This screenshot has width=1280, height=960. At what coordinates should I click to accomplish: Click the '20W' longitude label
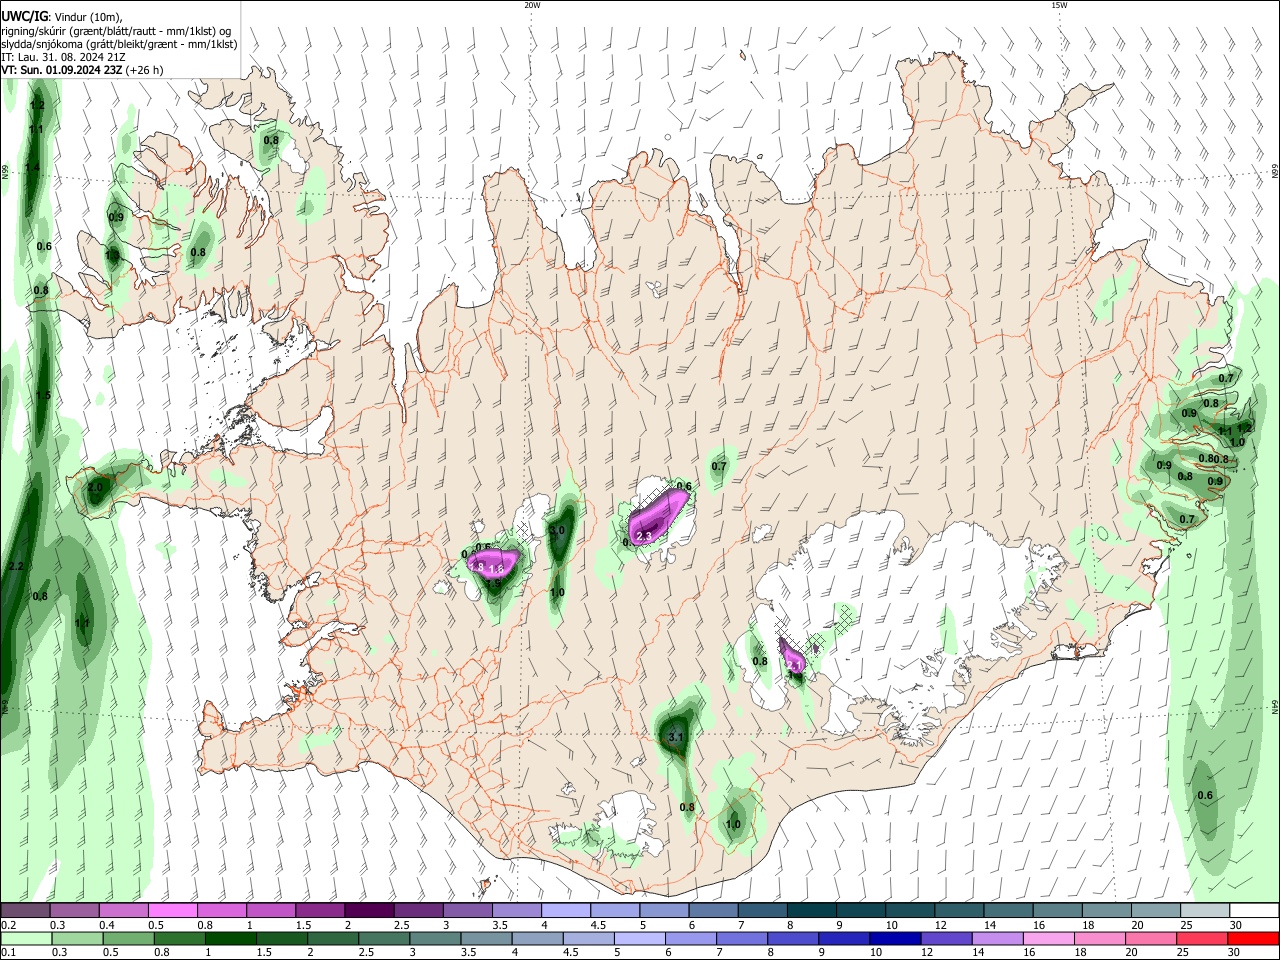(532, 5)
